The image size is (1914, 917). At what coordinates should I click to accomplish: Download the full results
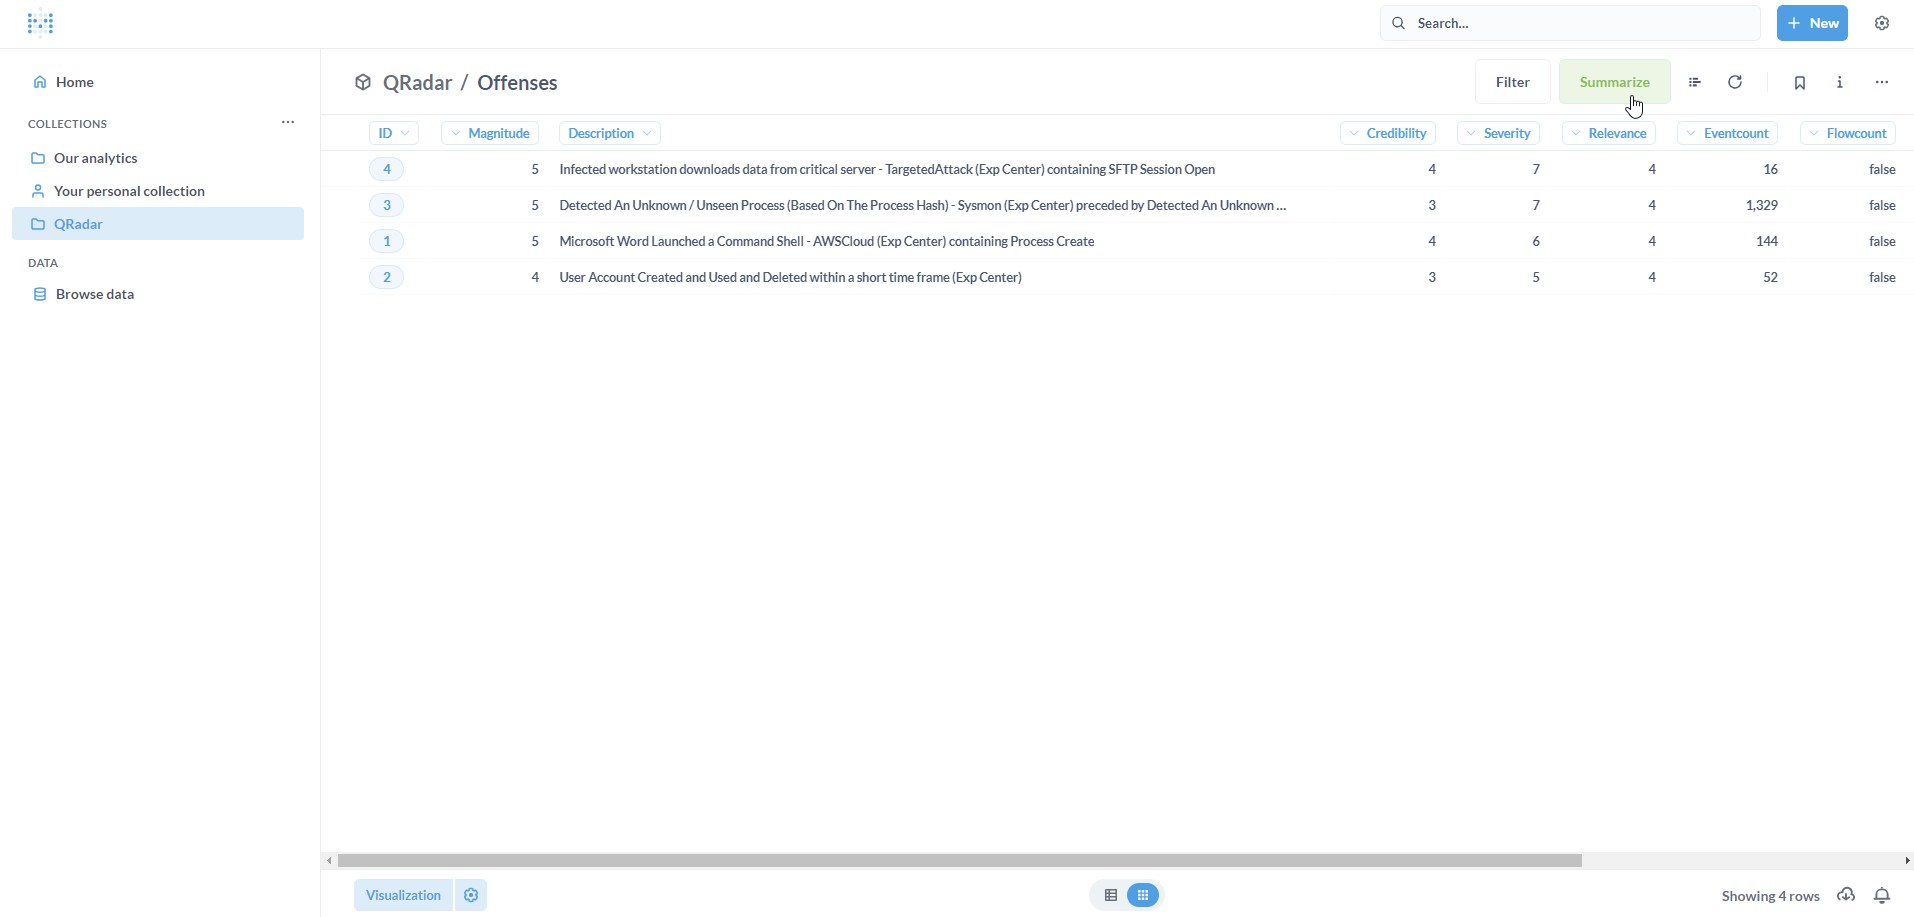(1846, 895)
